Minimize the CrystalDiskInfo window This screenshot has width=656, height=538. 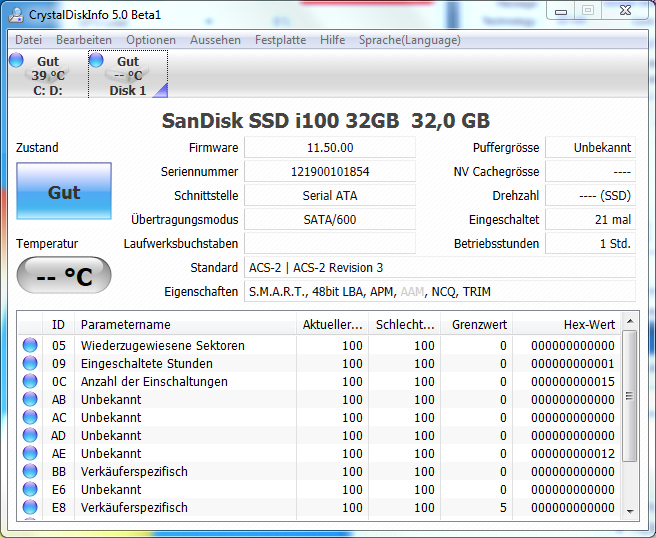[561, 11]
